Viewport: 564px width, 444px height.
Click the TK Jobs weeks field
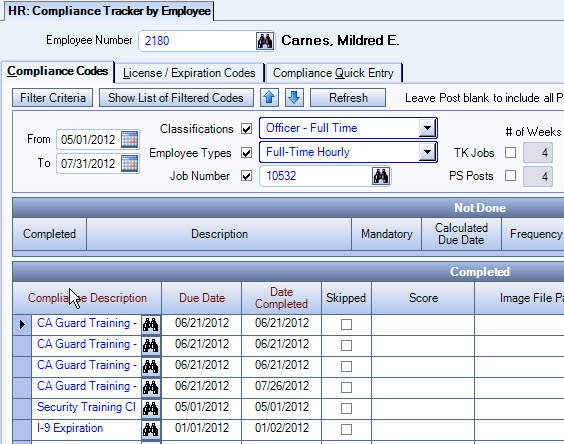coord(538,153)
